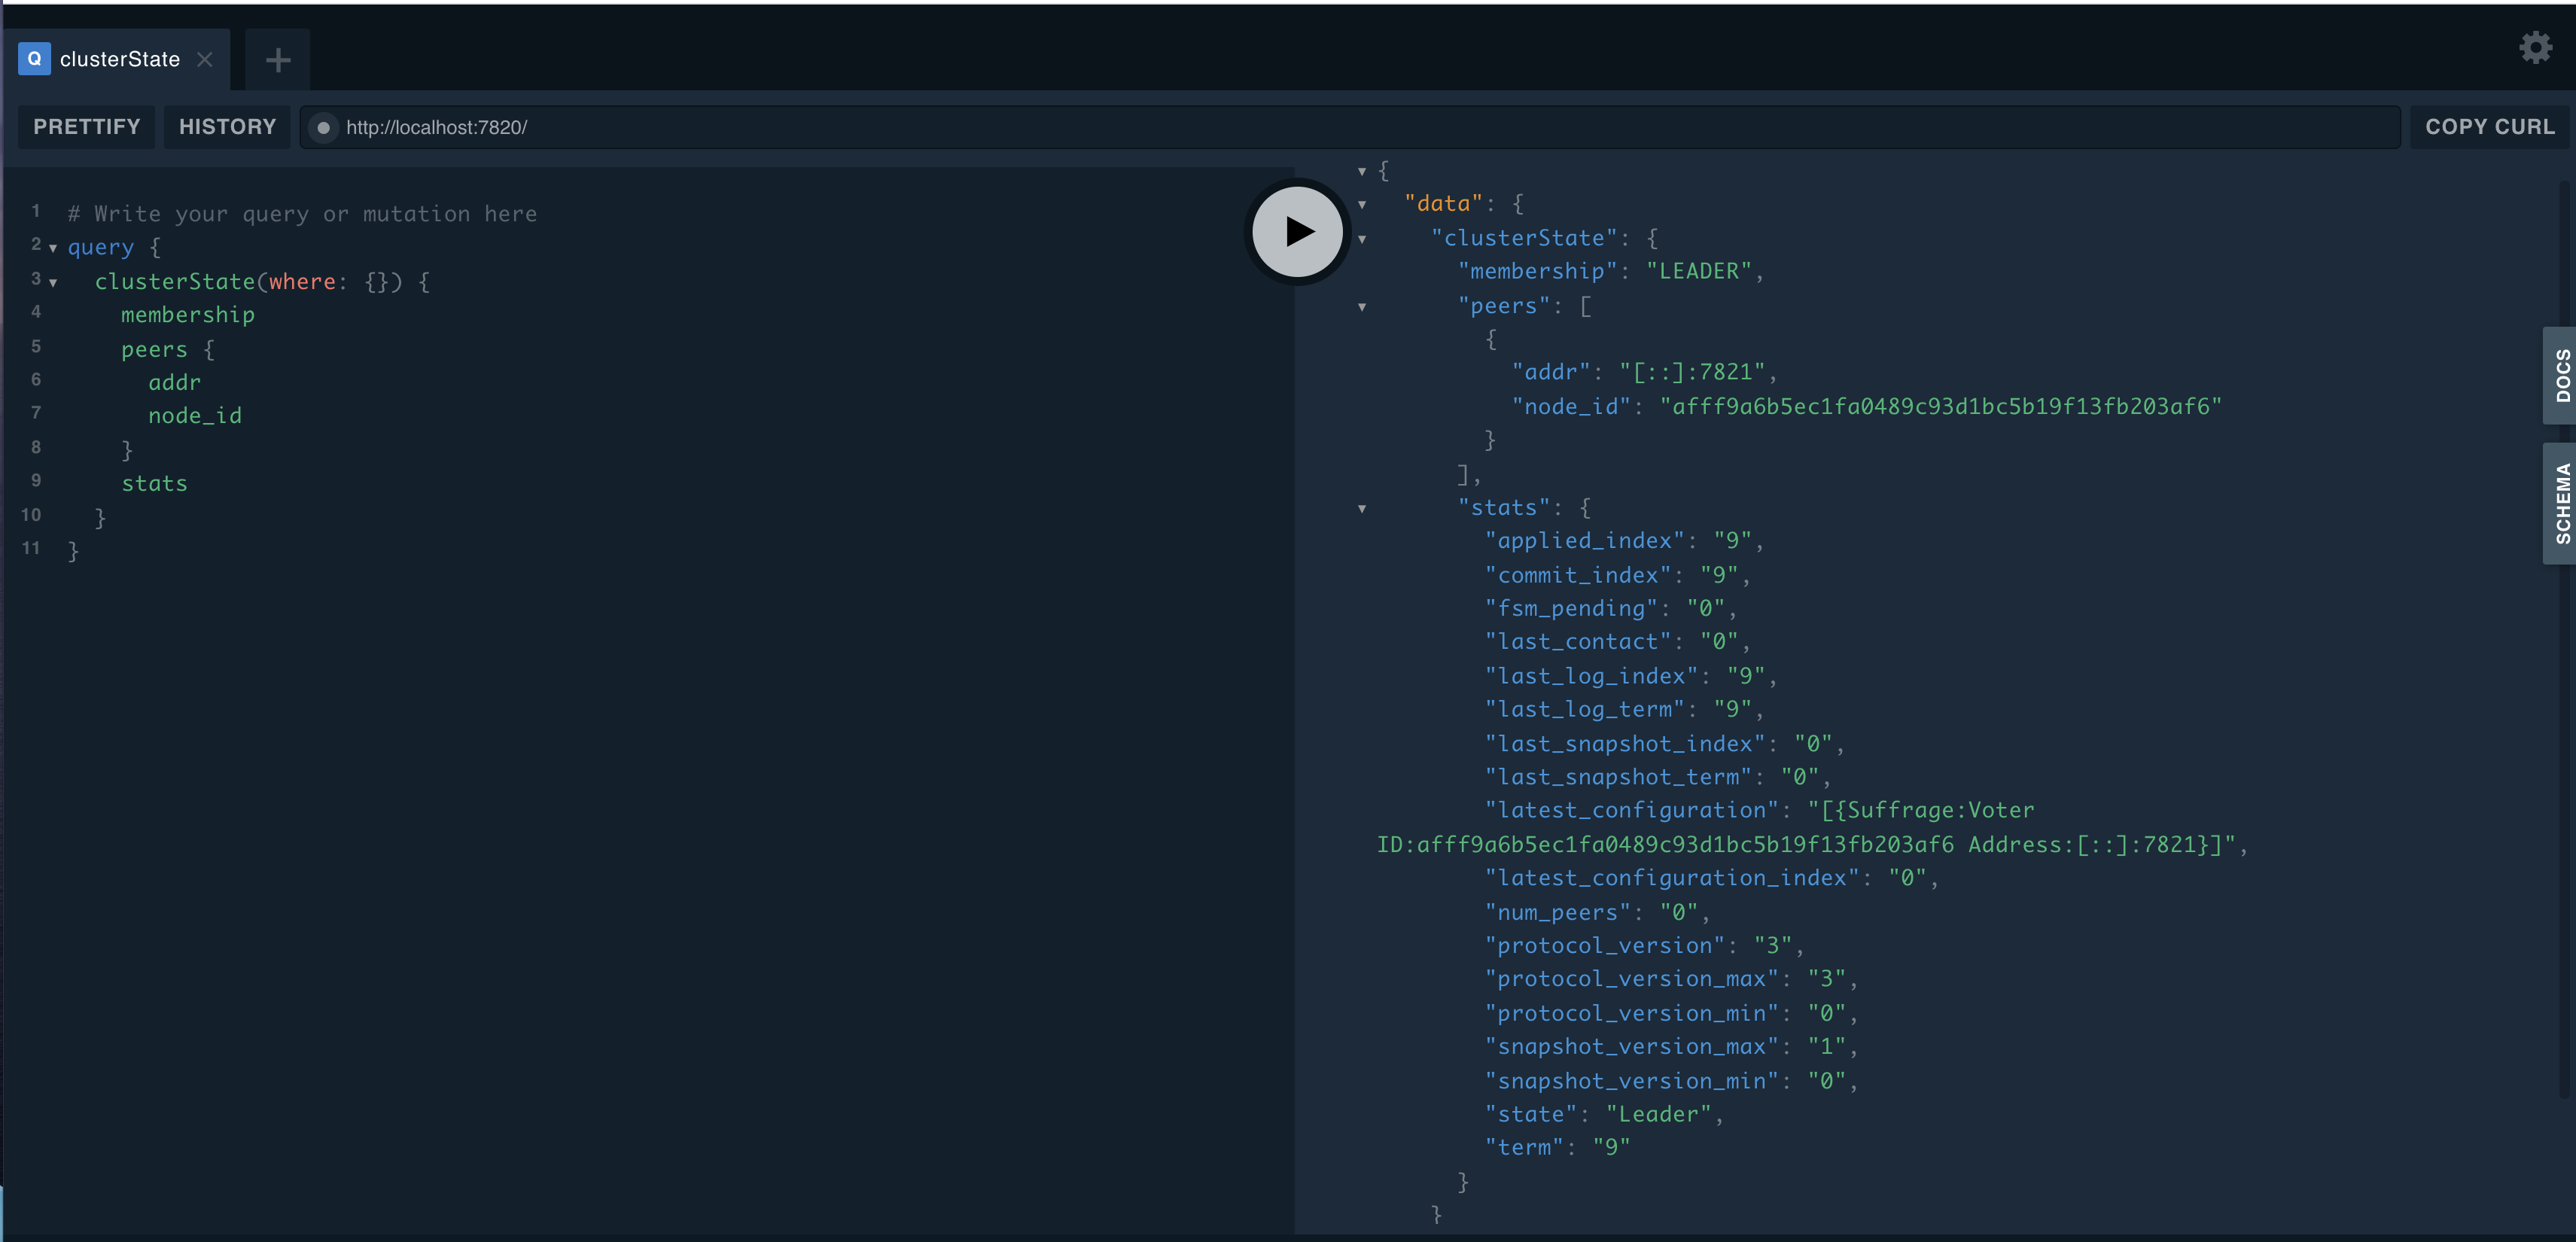Open query HISTORY
Screen dimensions: 2576x1242
[x=227, y=127]
